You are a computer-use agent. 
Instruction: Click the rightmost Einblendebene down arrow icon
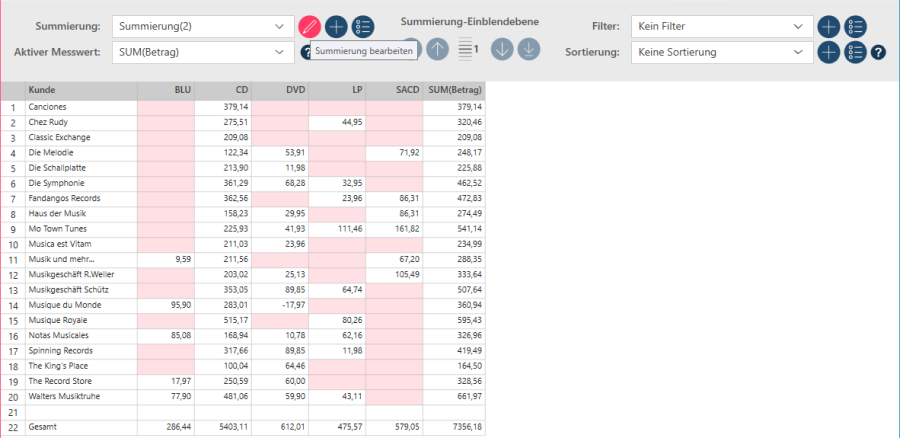click(529, 49)
